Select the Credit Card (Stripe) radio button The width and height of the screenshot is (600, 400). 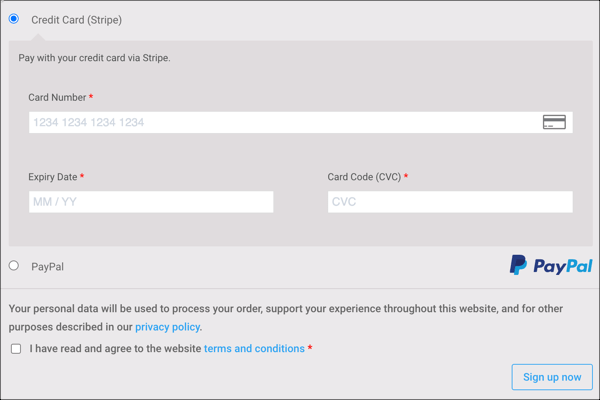14,19
